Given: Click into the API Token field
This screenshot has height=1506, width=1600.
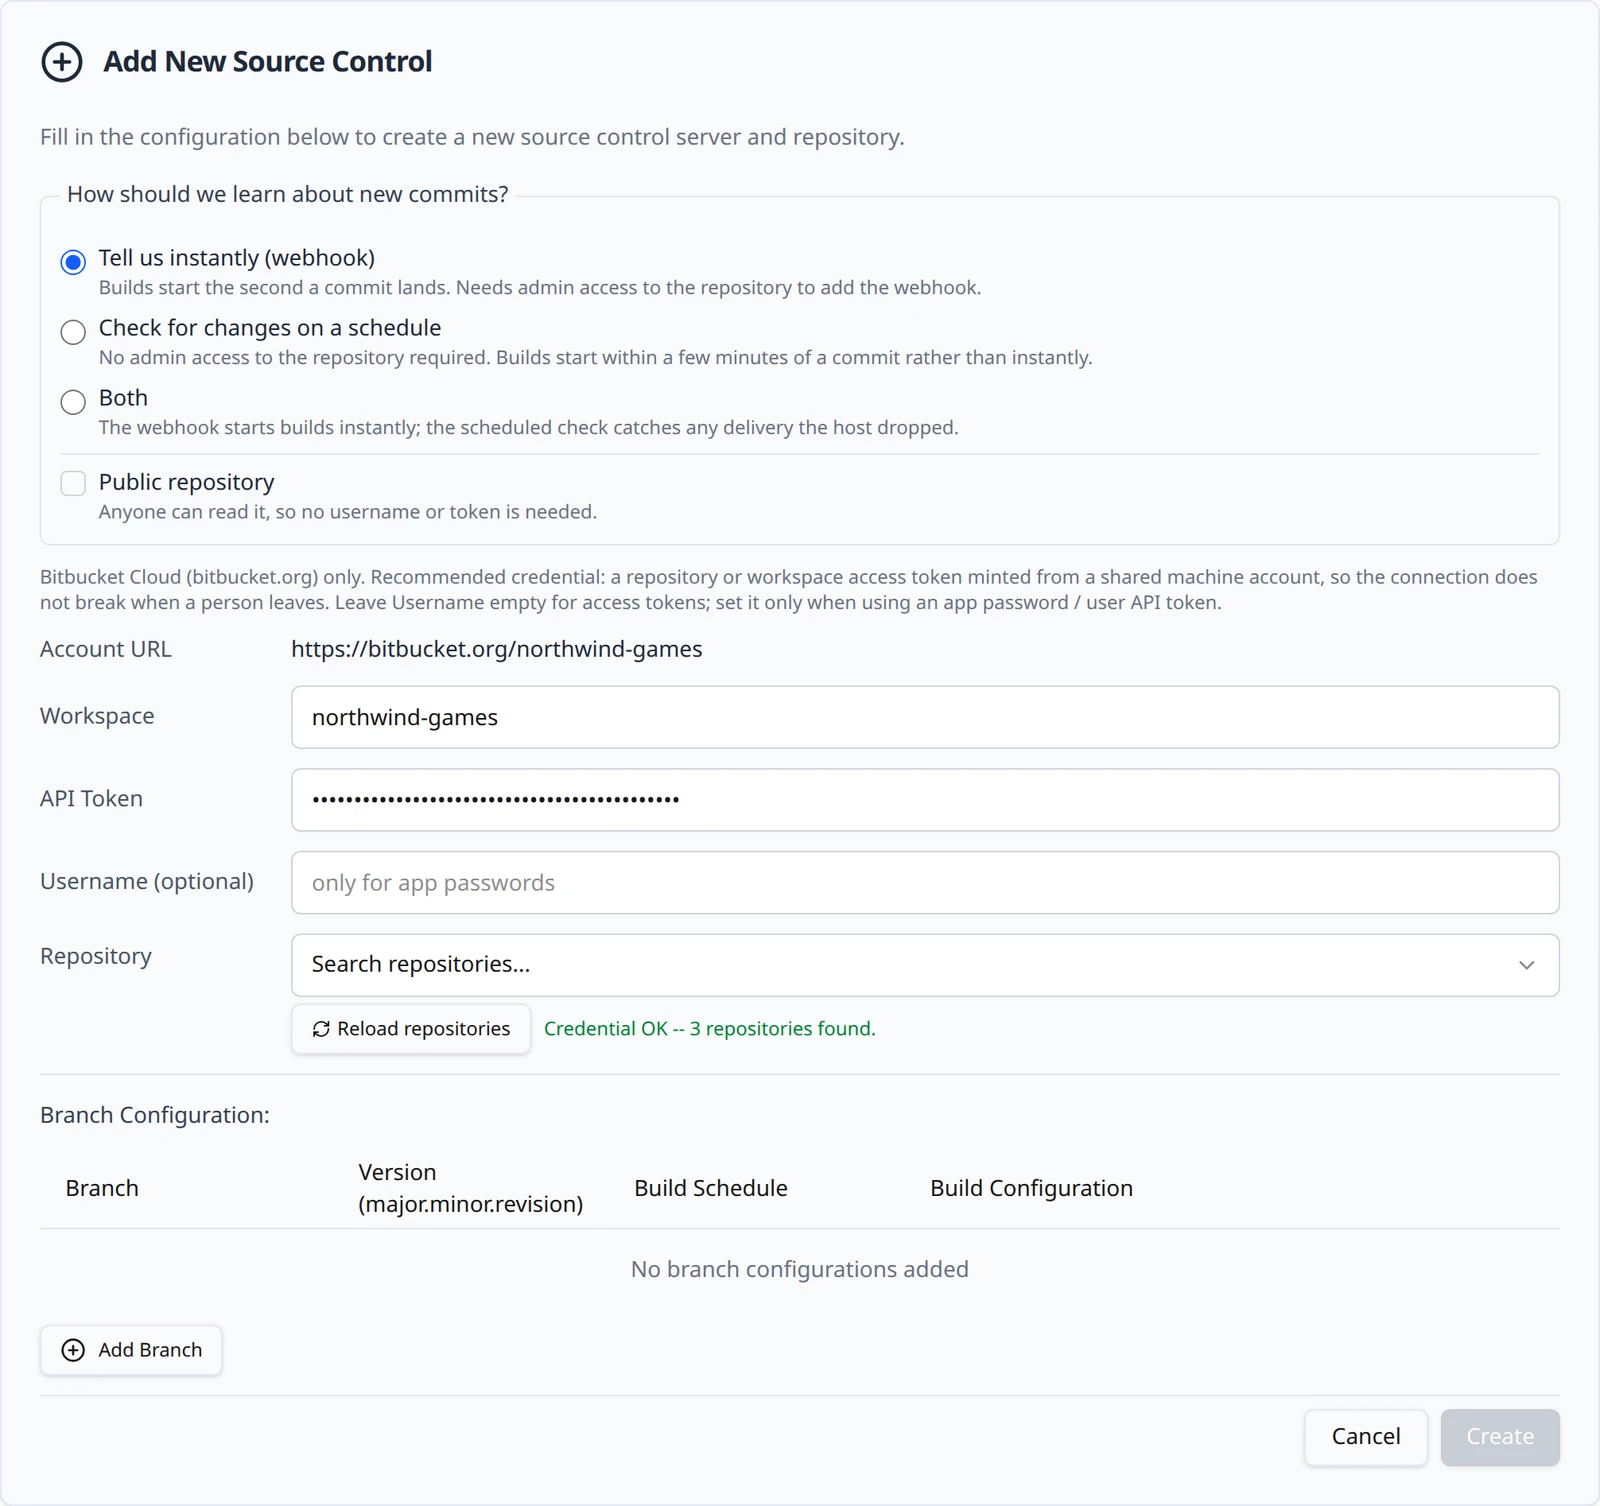Looking at the screenshot, I should coord(925,800).
